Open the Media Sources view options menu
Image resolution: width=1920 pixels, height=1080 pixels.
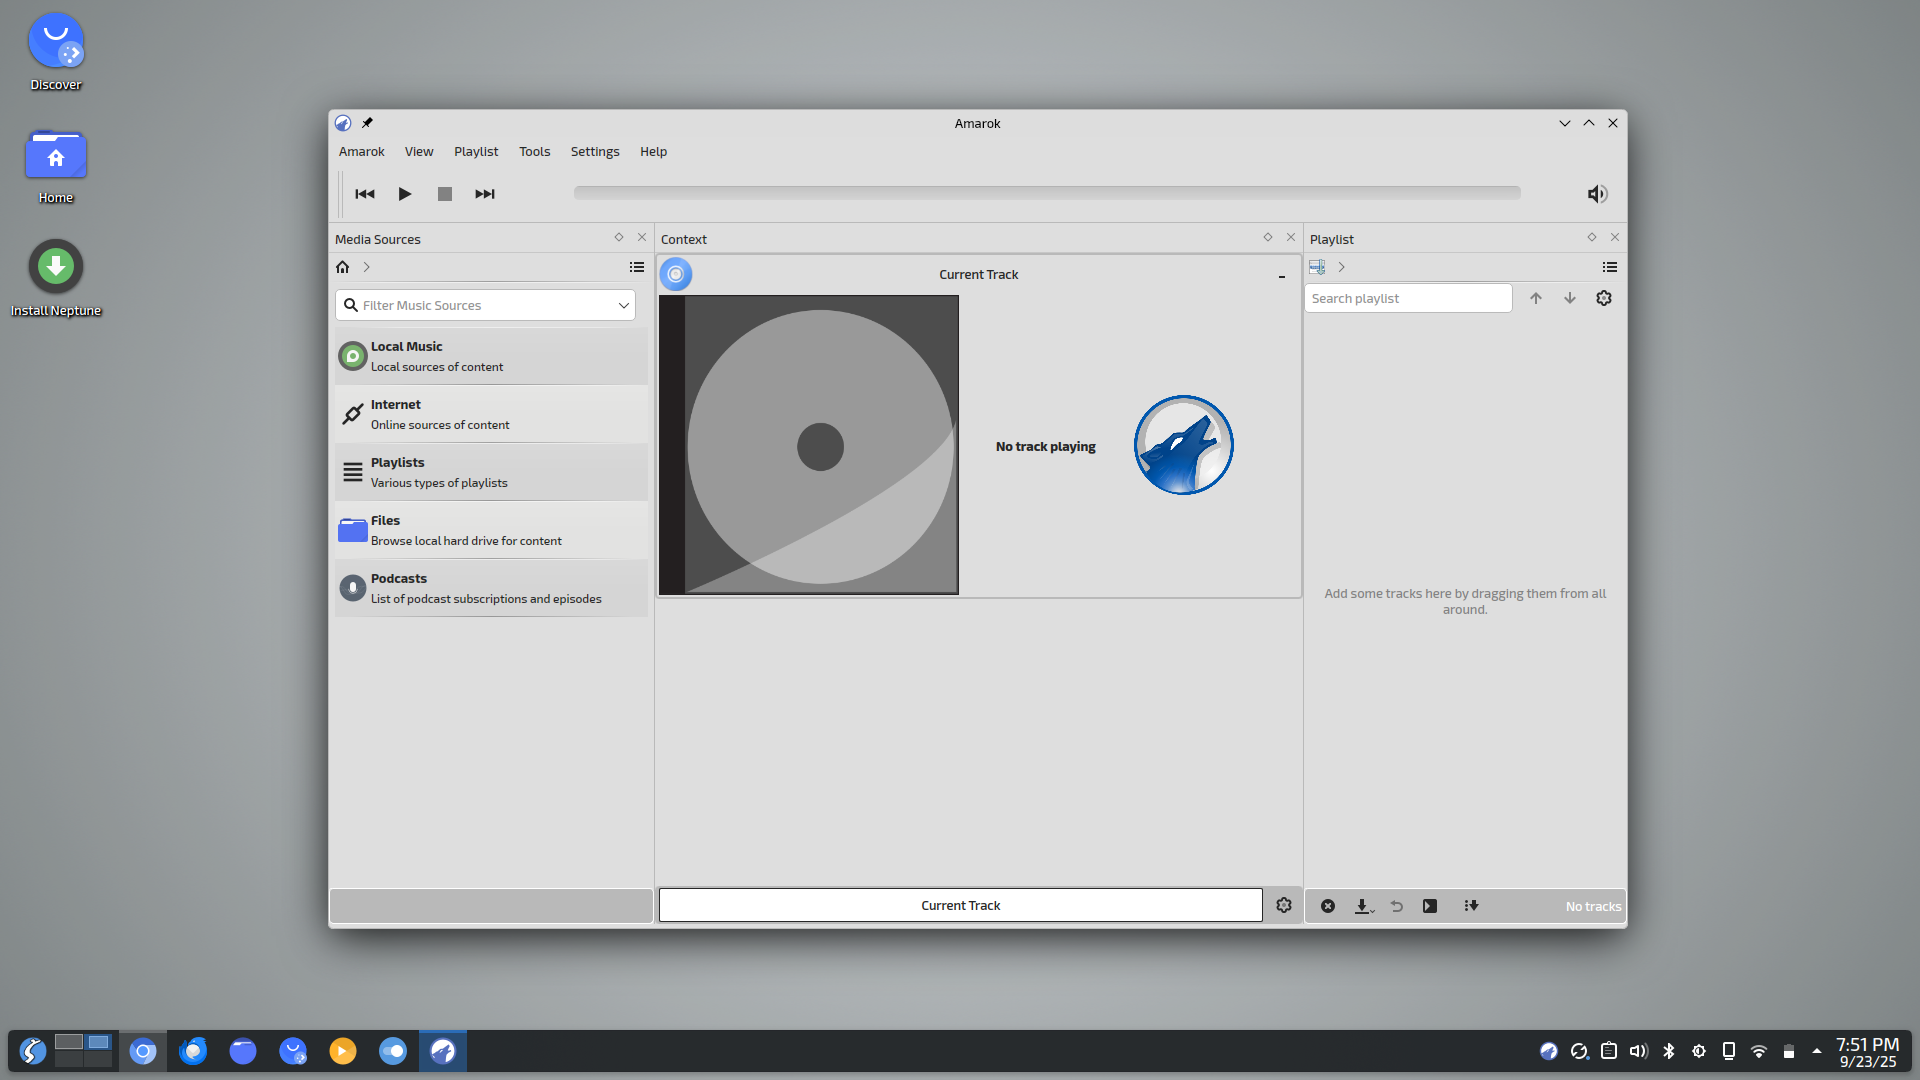coord(636,267)
